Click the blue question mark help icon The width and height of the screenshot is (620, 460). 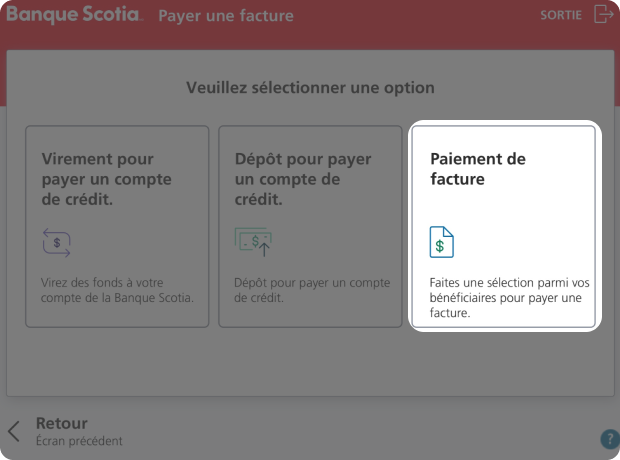[610, 439]
